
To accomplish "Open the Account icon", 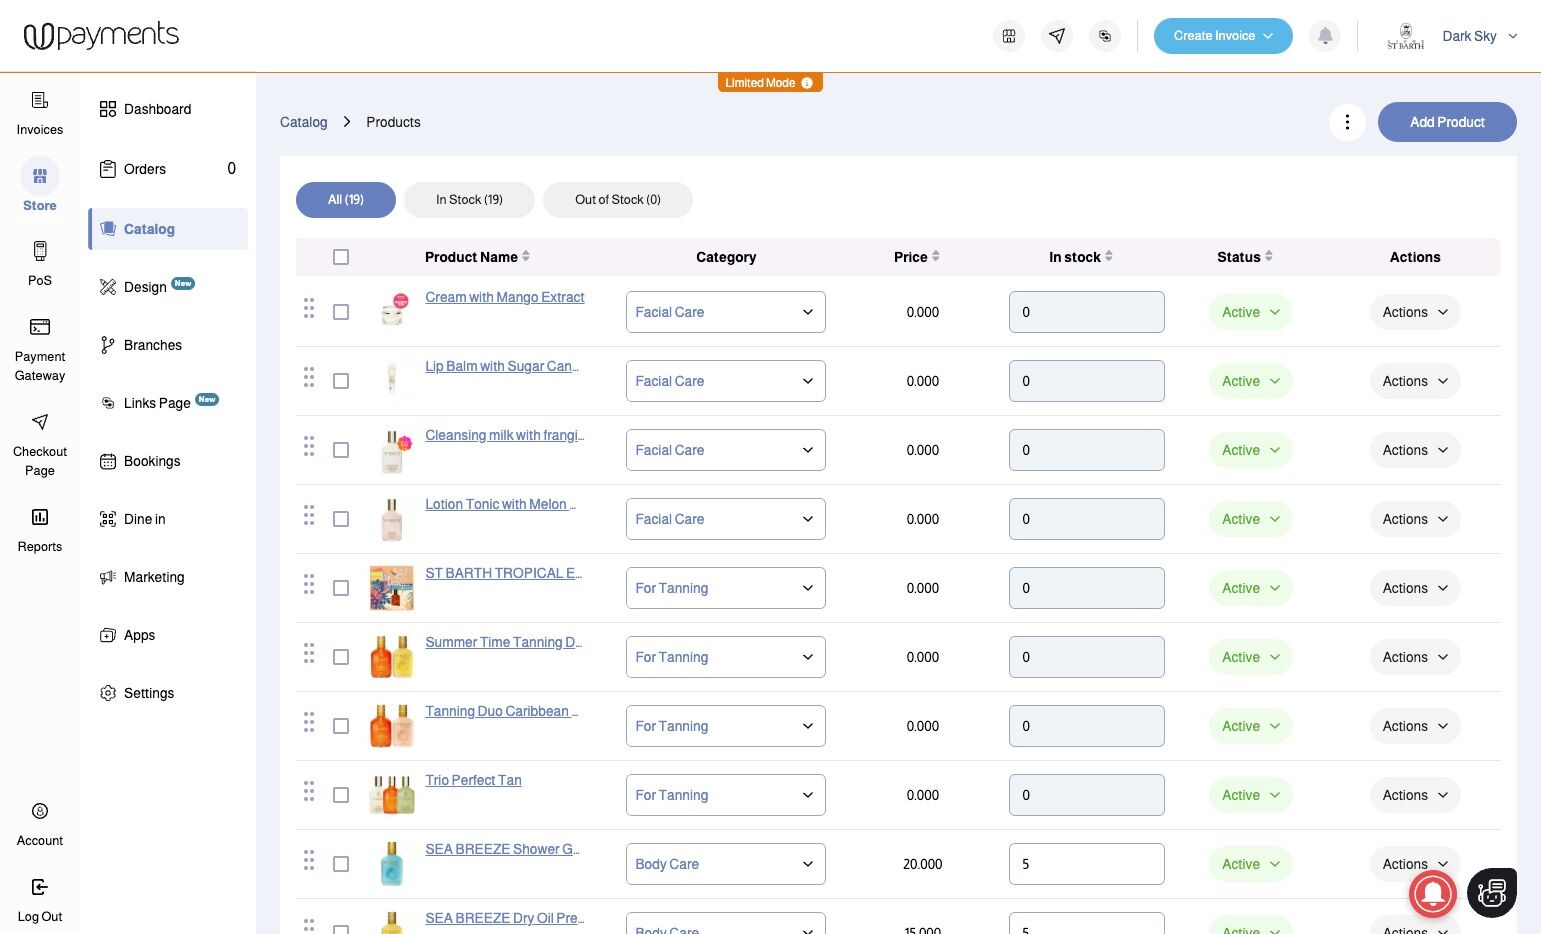I will (40, 811).
